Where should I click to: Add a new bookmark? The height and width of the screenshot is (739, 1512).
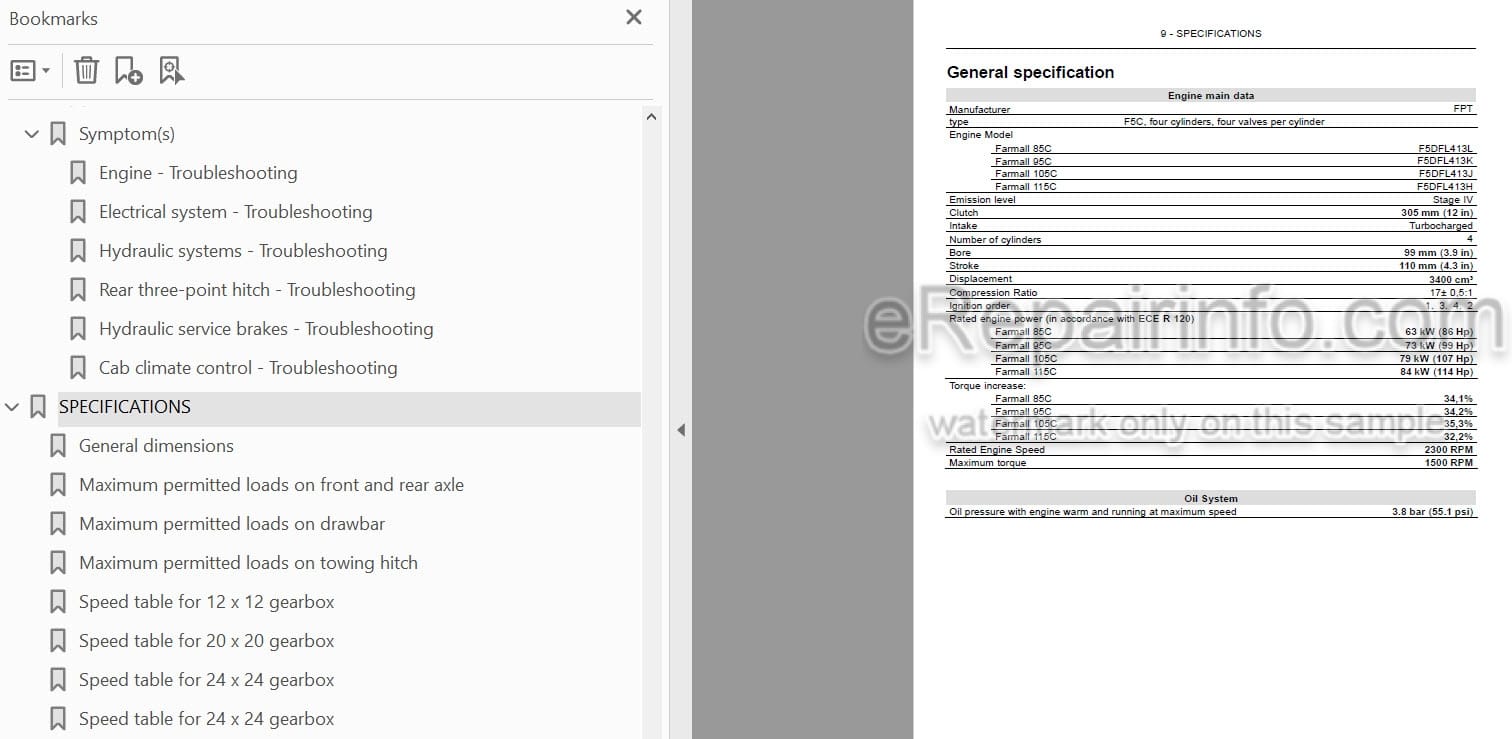pyautogui.click(x=128, y=70)
